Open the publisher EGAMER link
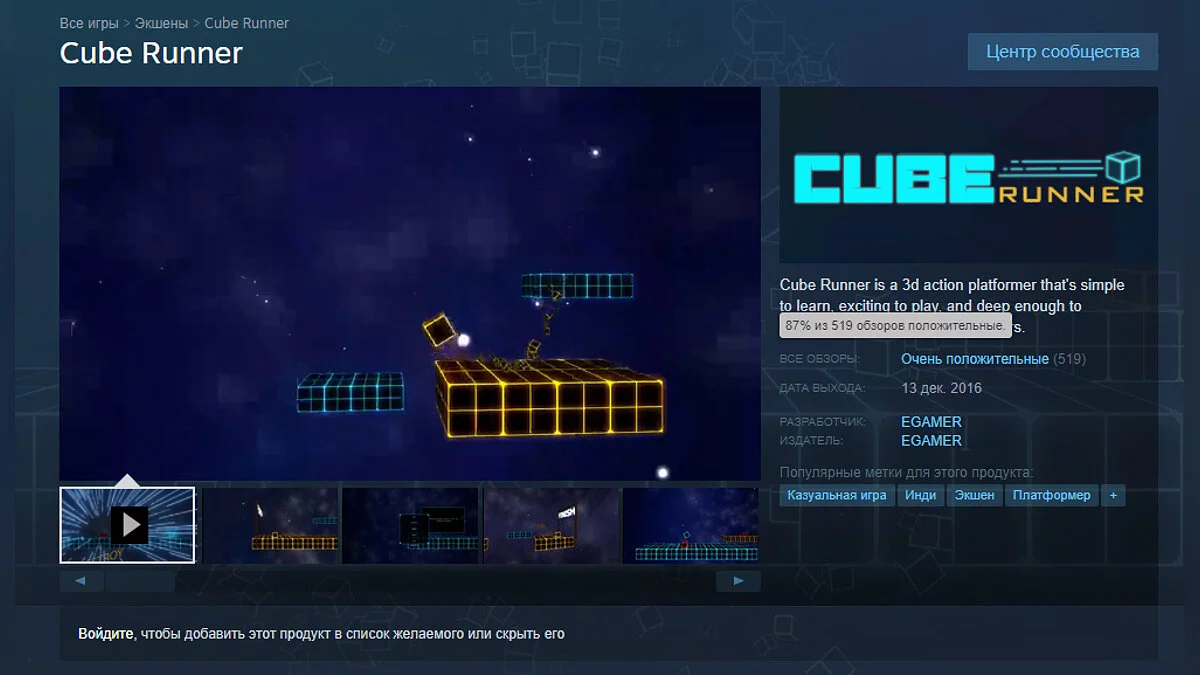This screenshot has height=675, width=1200. 931,441
